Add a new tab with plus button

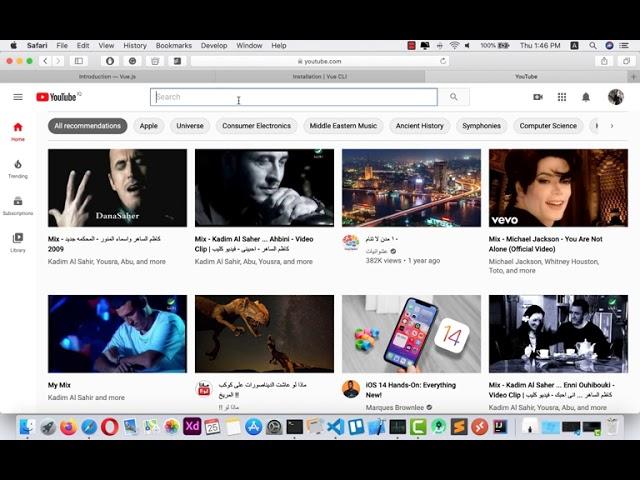[633, 76]
